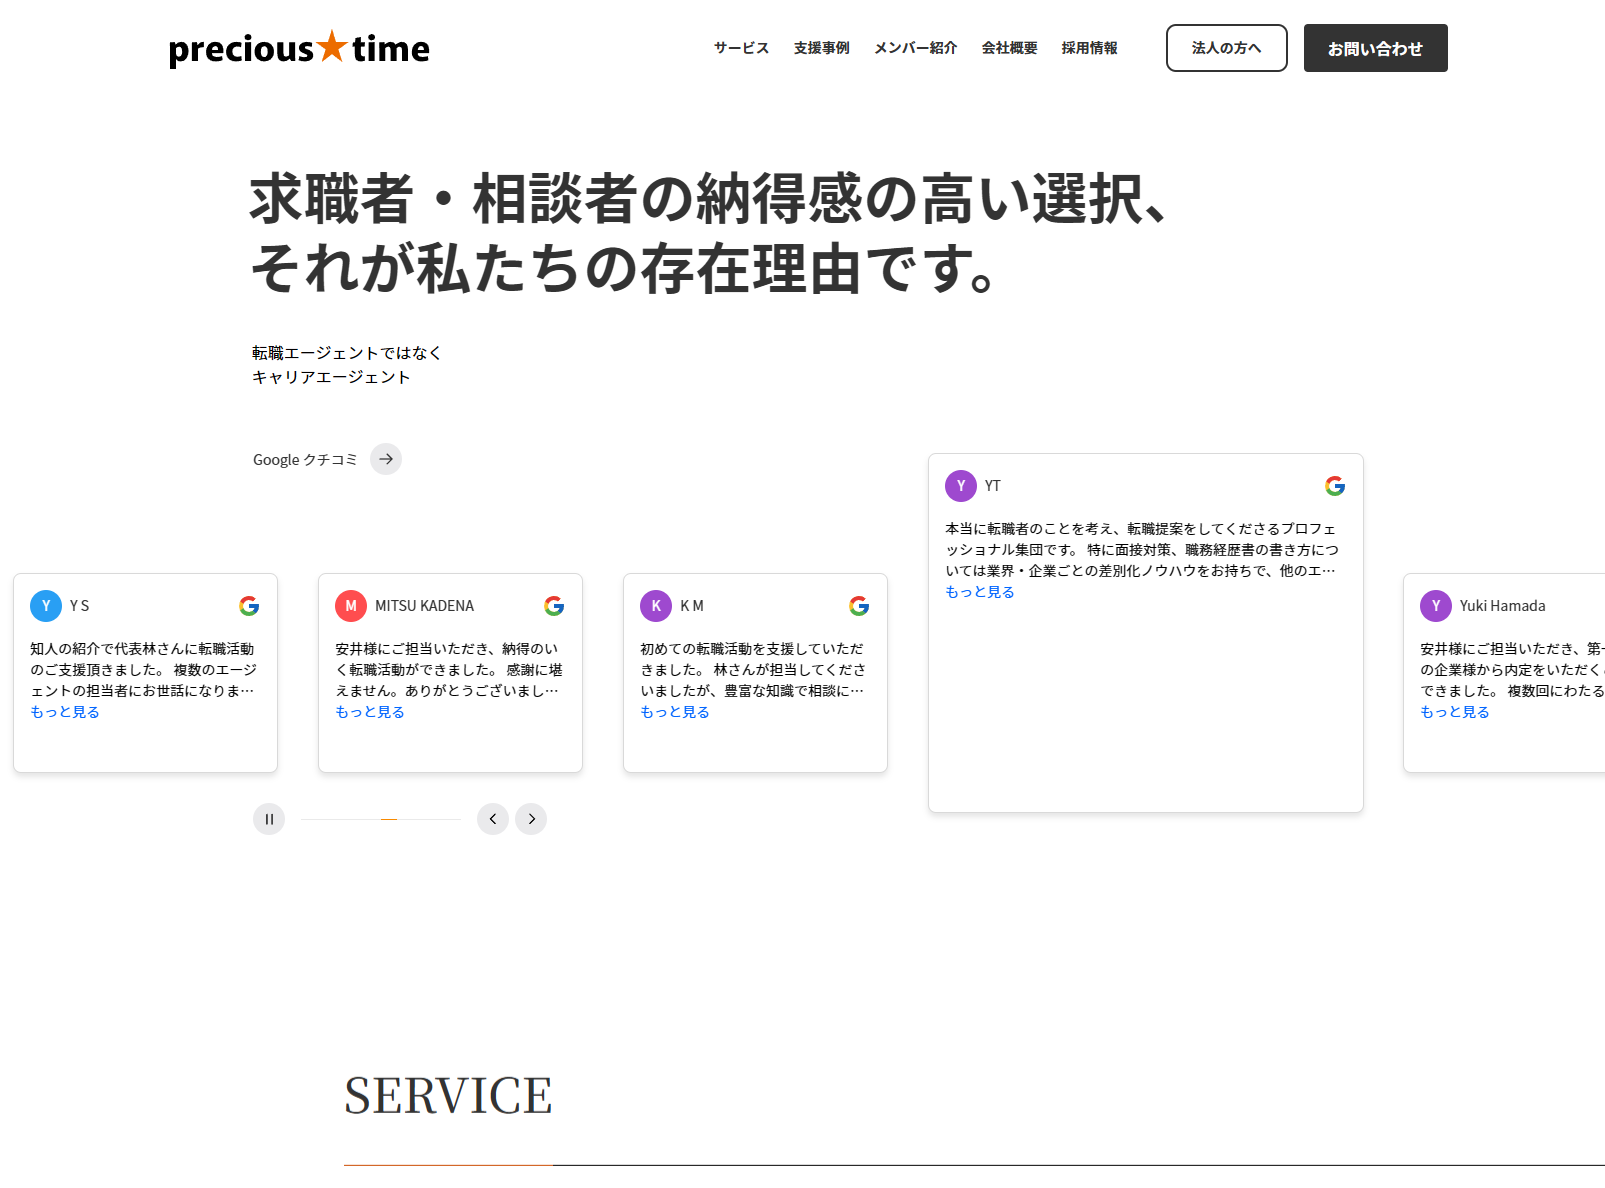
Task: Click the Google クチコミ arrow icon
Action: pos(386,459)
